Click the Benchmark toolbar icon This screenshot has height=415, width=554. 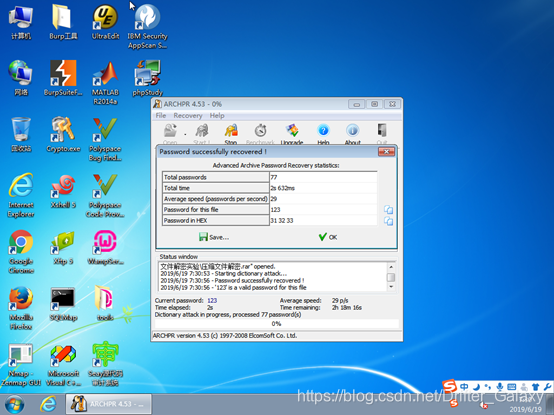(260, 134)
